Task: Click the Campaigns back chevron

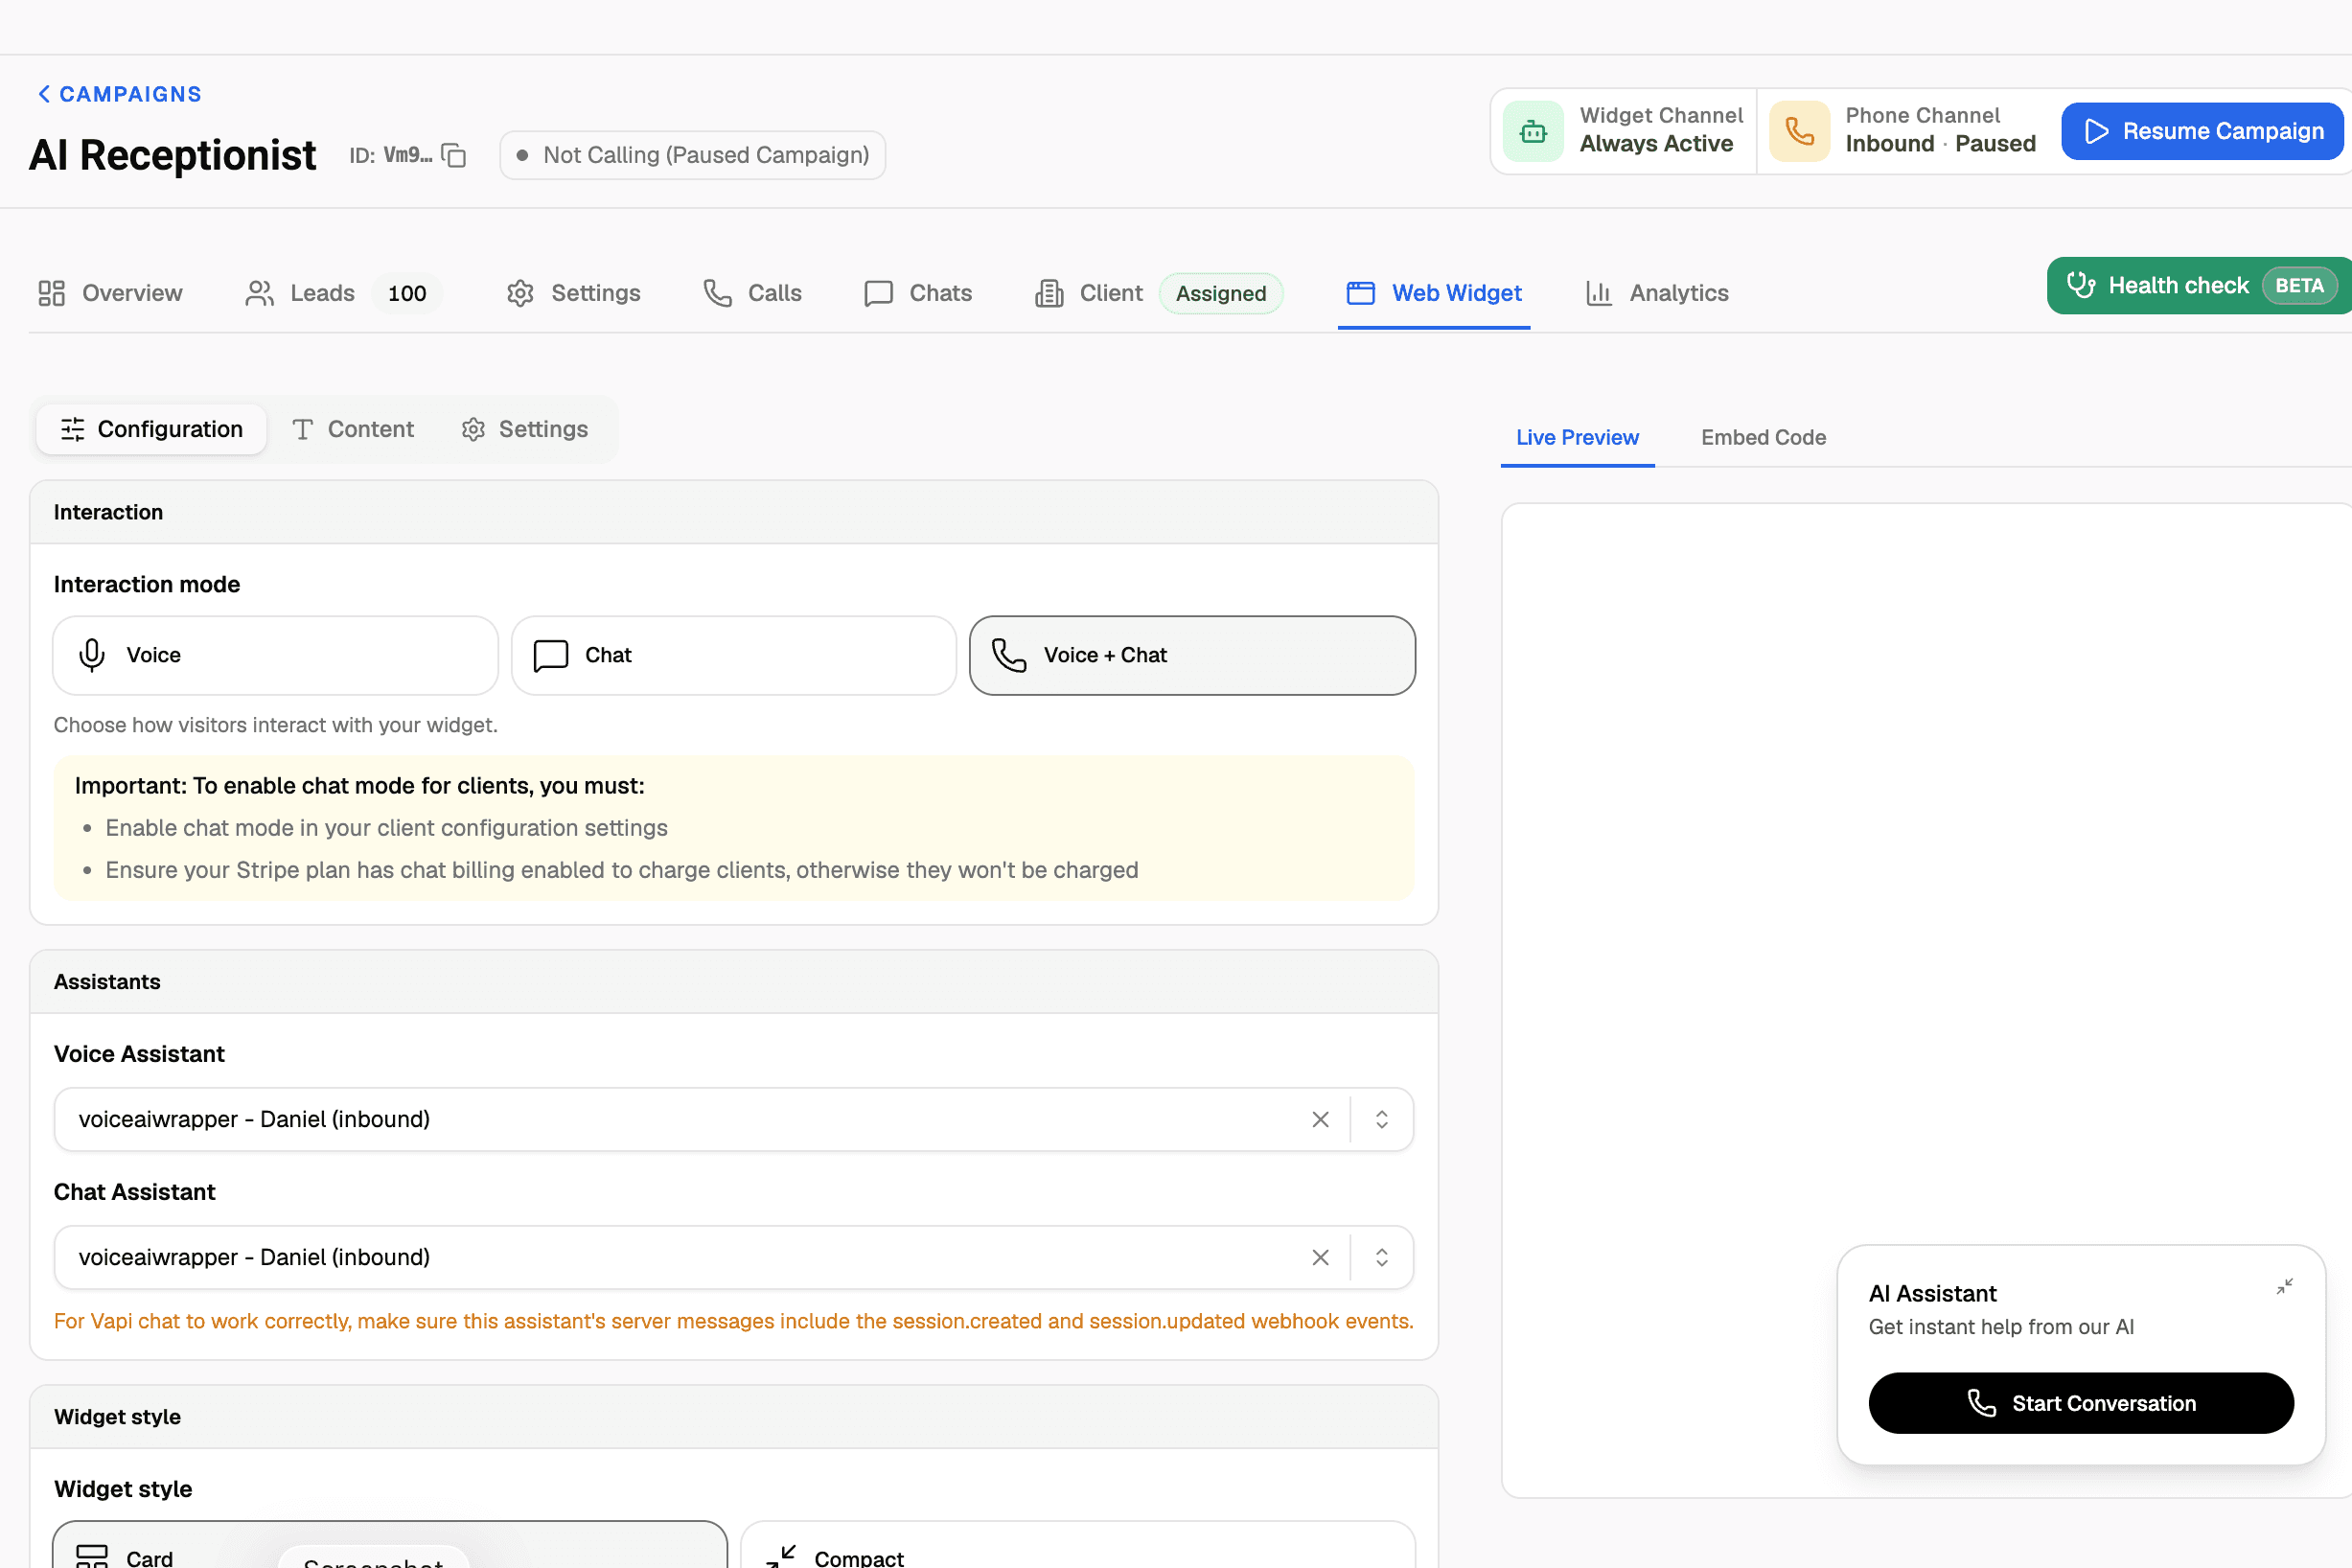Action: (44, 94)
